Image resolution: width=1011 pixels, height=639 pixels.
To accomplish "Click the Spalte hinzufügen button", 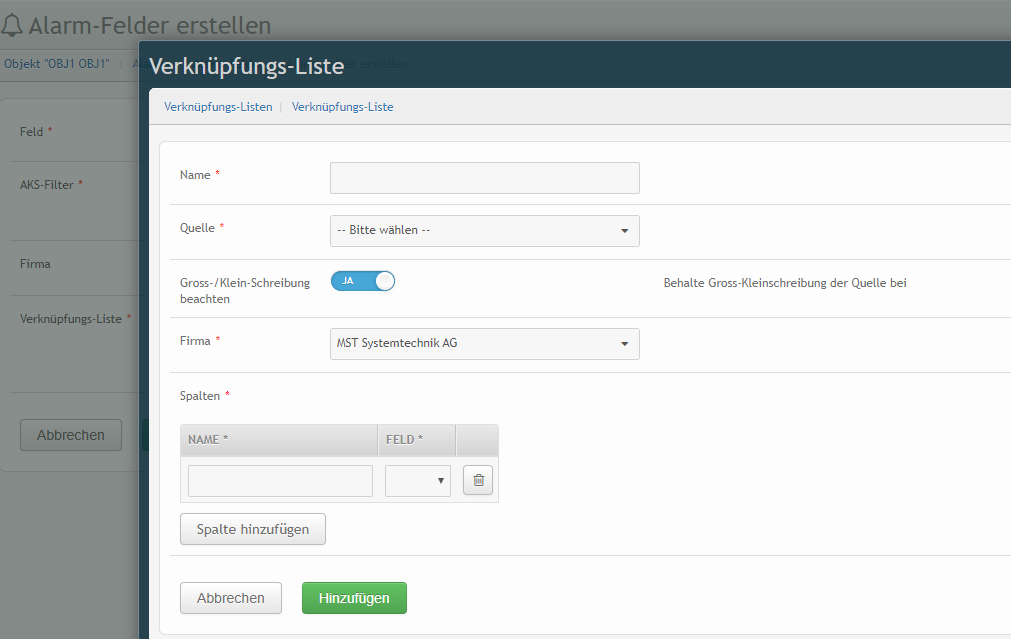I will pyautogui.click(x=253, y=529).
